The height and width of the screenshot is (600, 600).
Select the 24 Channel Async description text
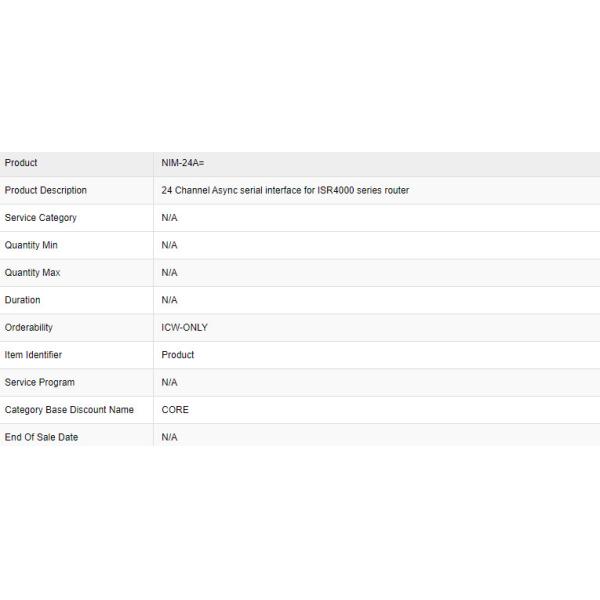pos(285,190)
